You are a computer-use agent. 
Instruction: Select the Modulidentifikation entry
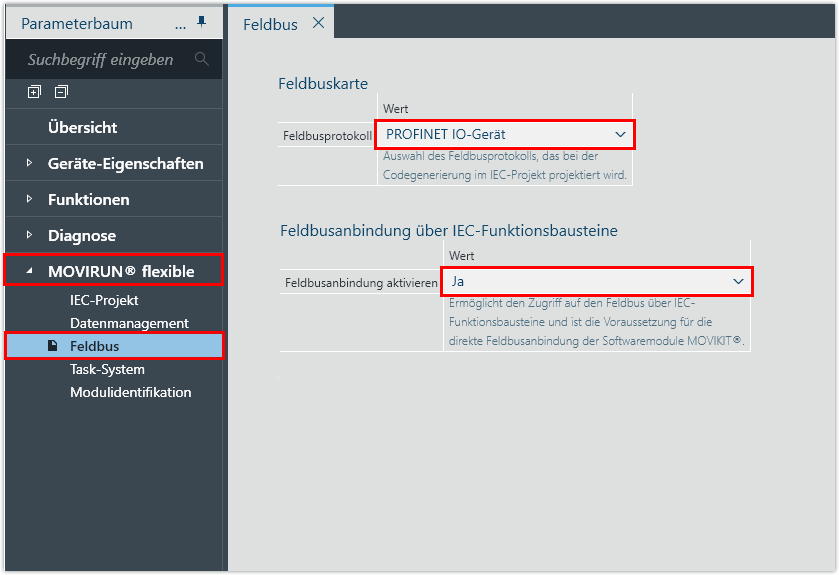click(x=130, y=392)
